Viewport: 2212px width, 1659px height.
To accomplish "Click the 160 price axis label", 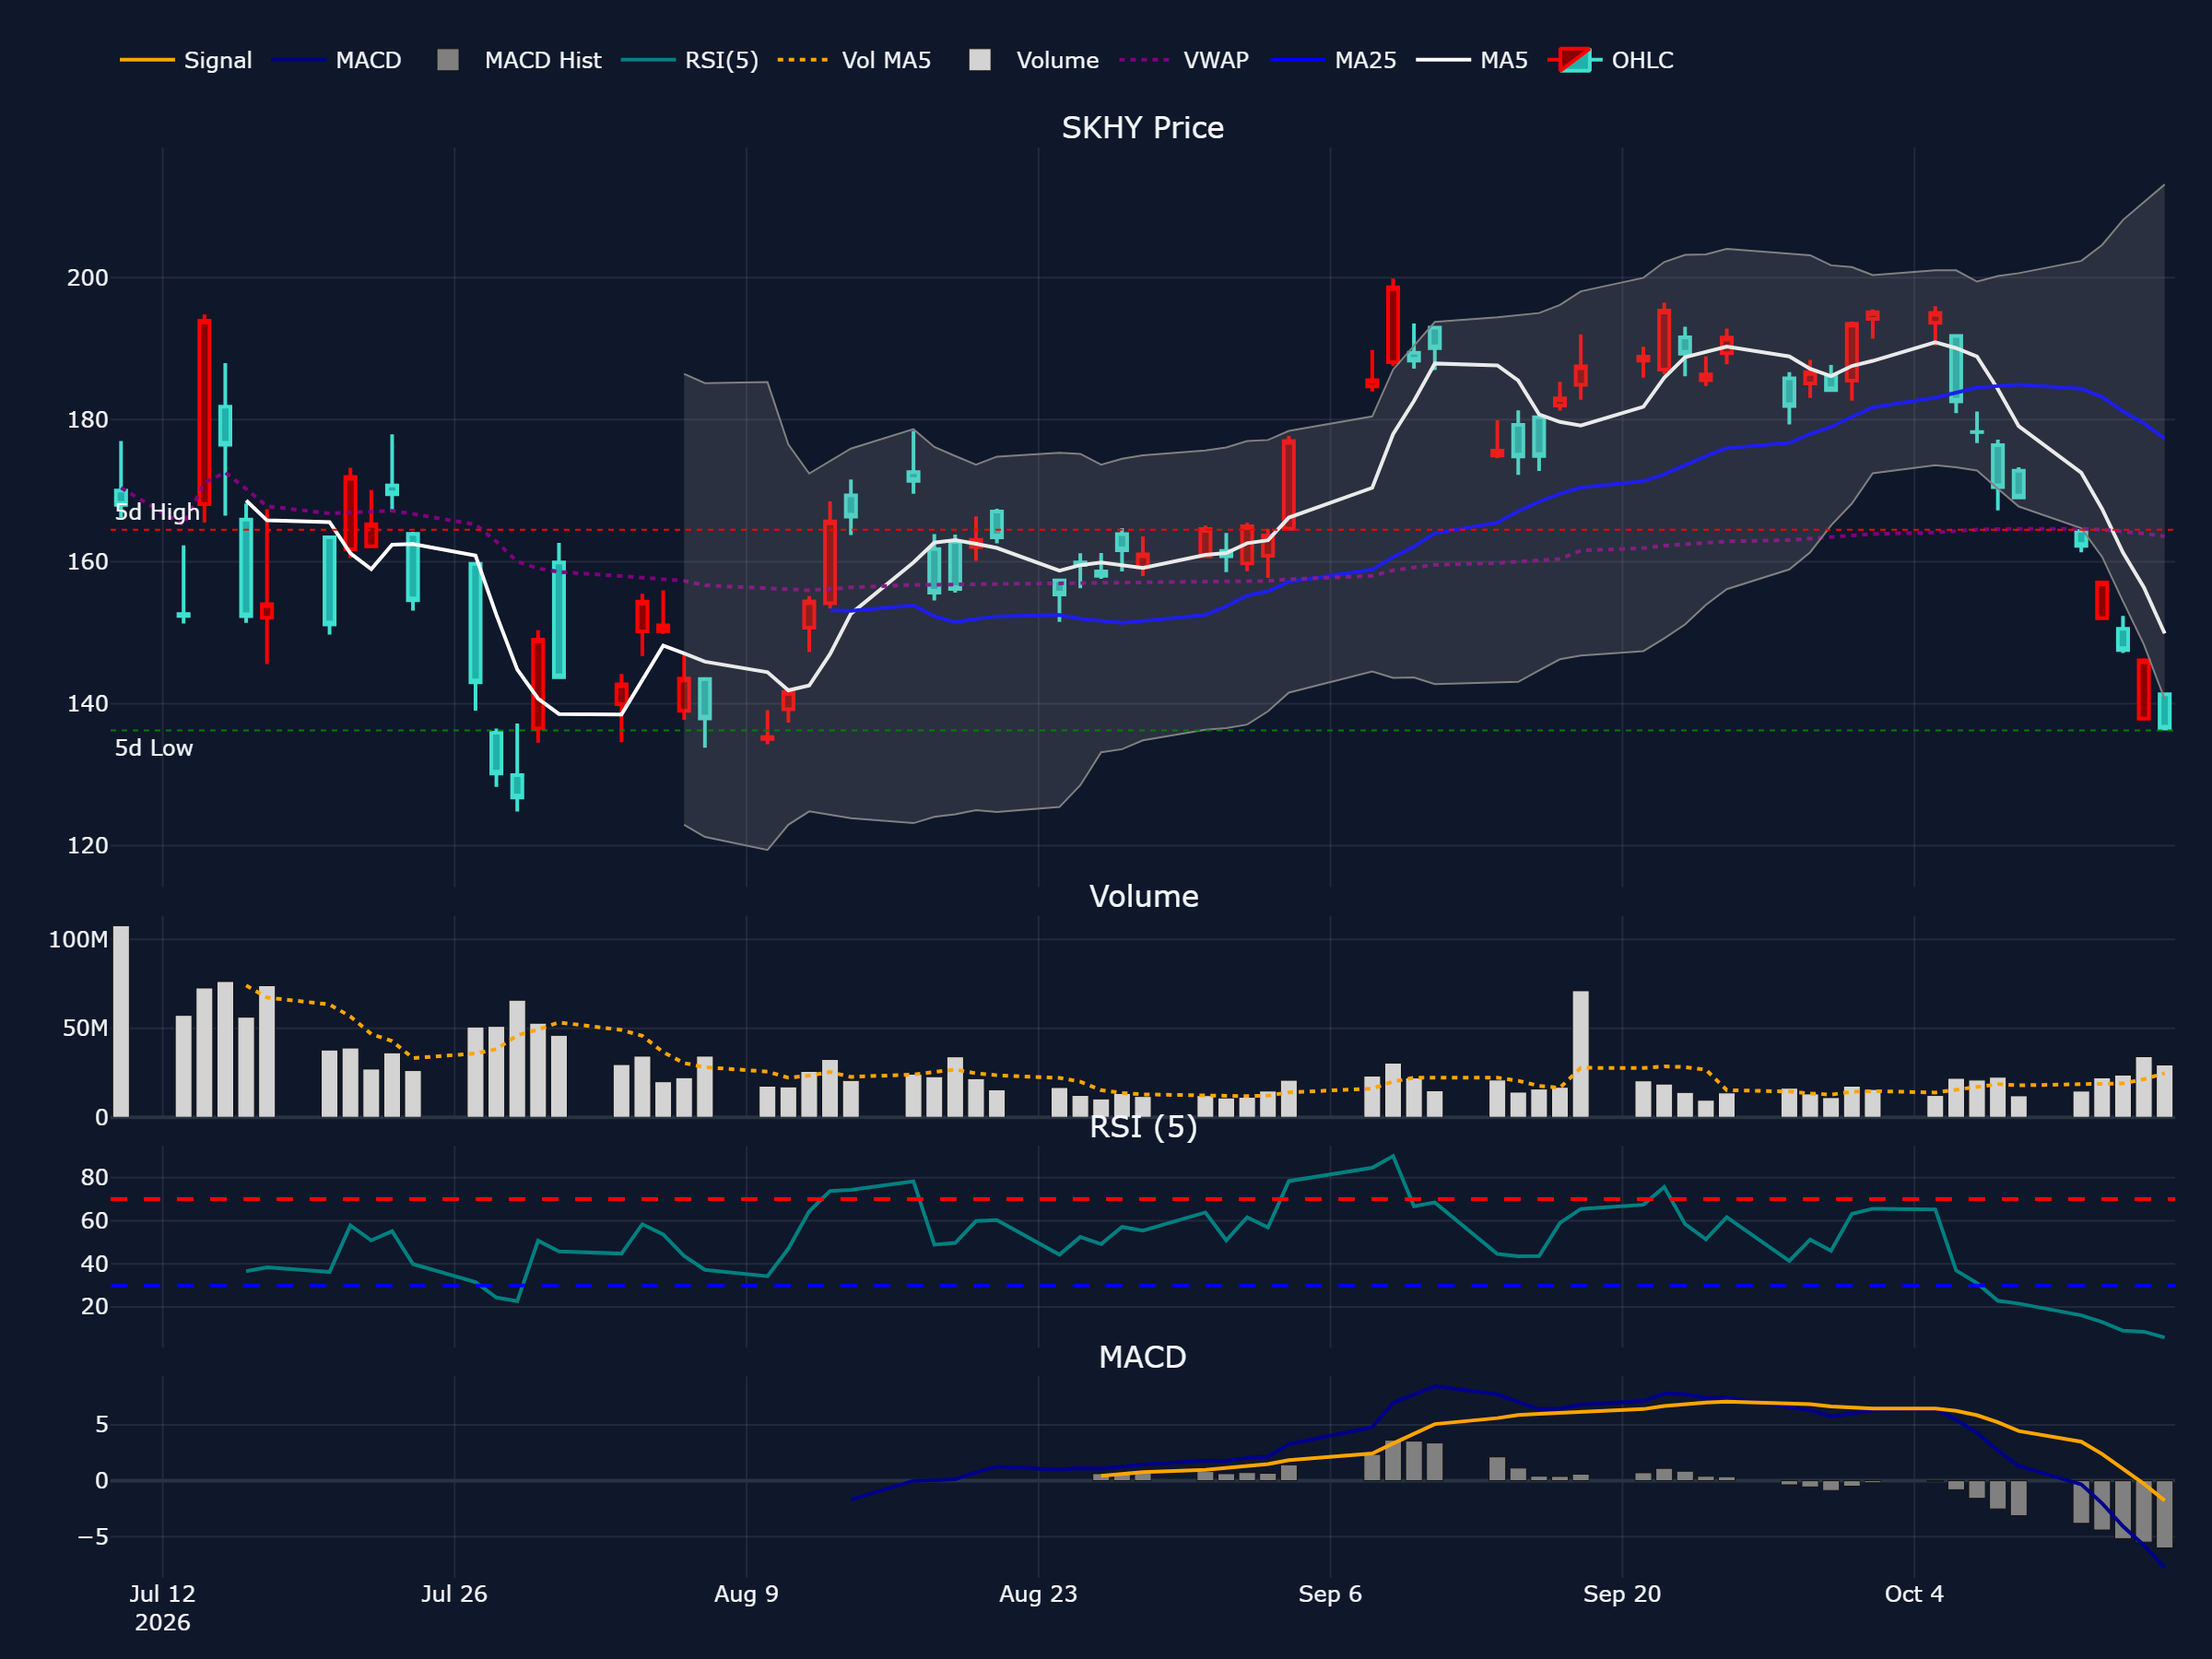I will coord(87,562).
